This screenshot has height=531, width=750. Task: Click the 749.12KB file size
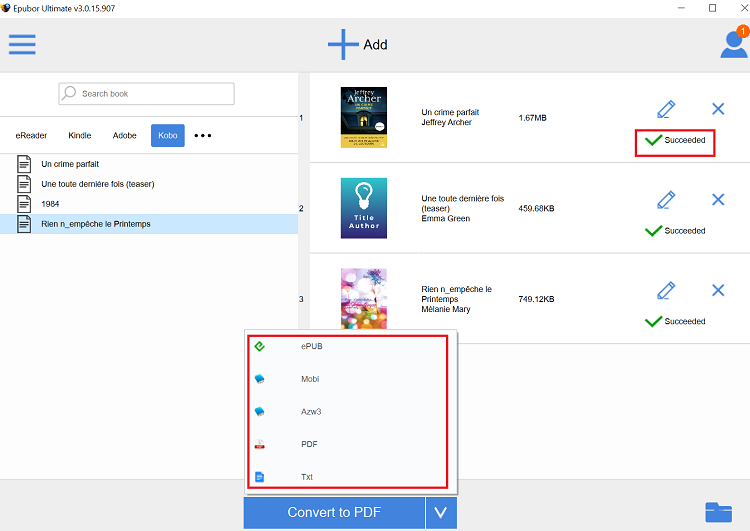(536, 299)
